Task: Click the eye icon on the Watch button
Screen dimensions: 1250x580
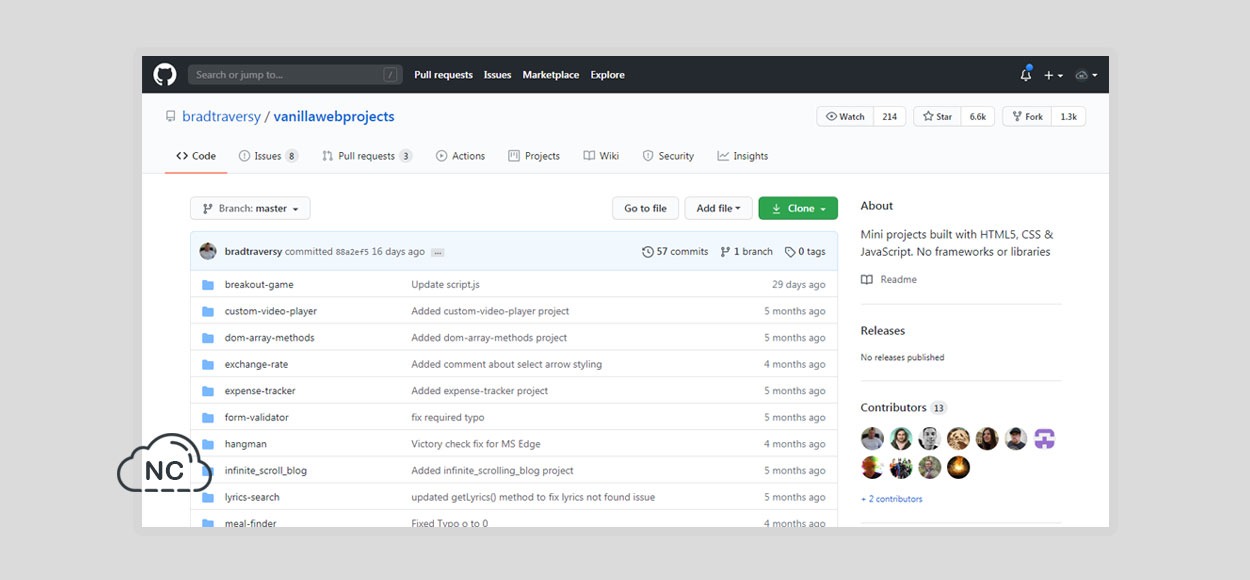Action: coord(832,117)
